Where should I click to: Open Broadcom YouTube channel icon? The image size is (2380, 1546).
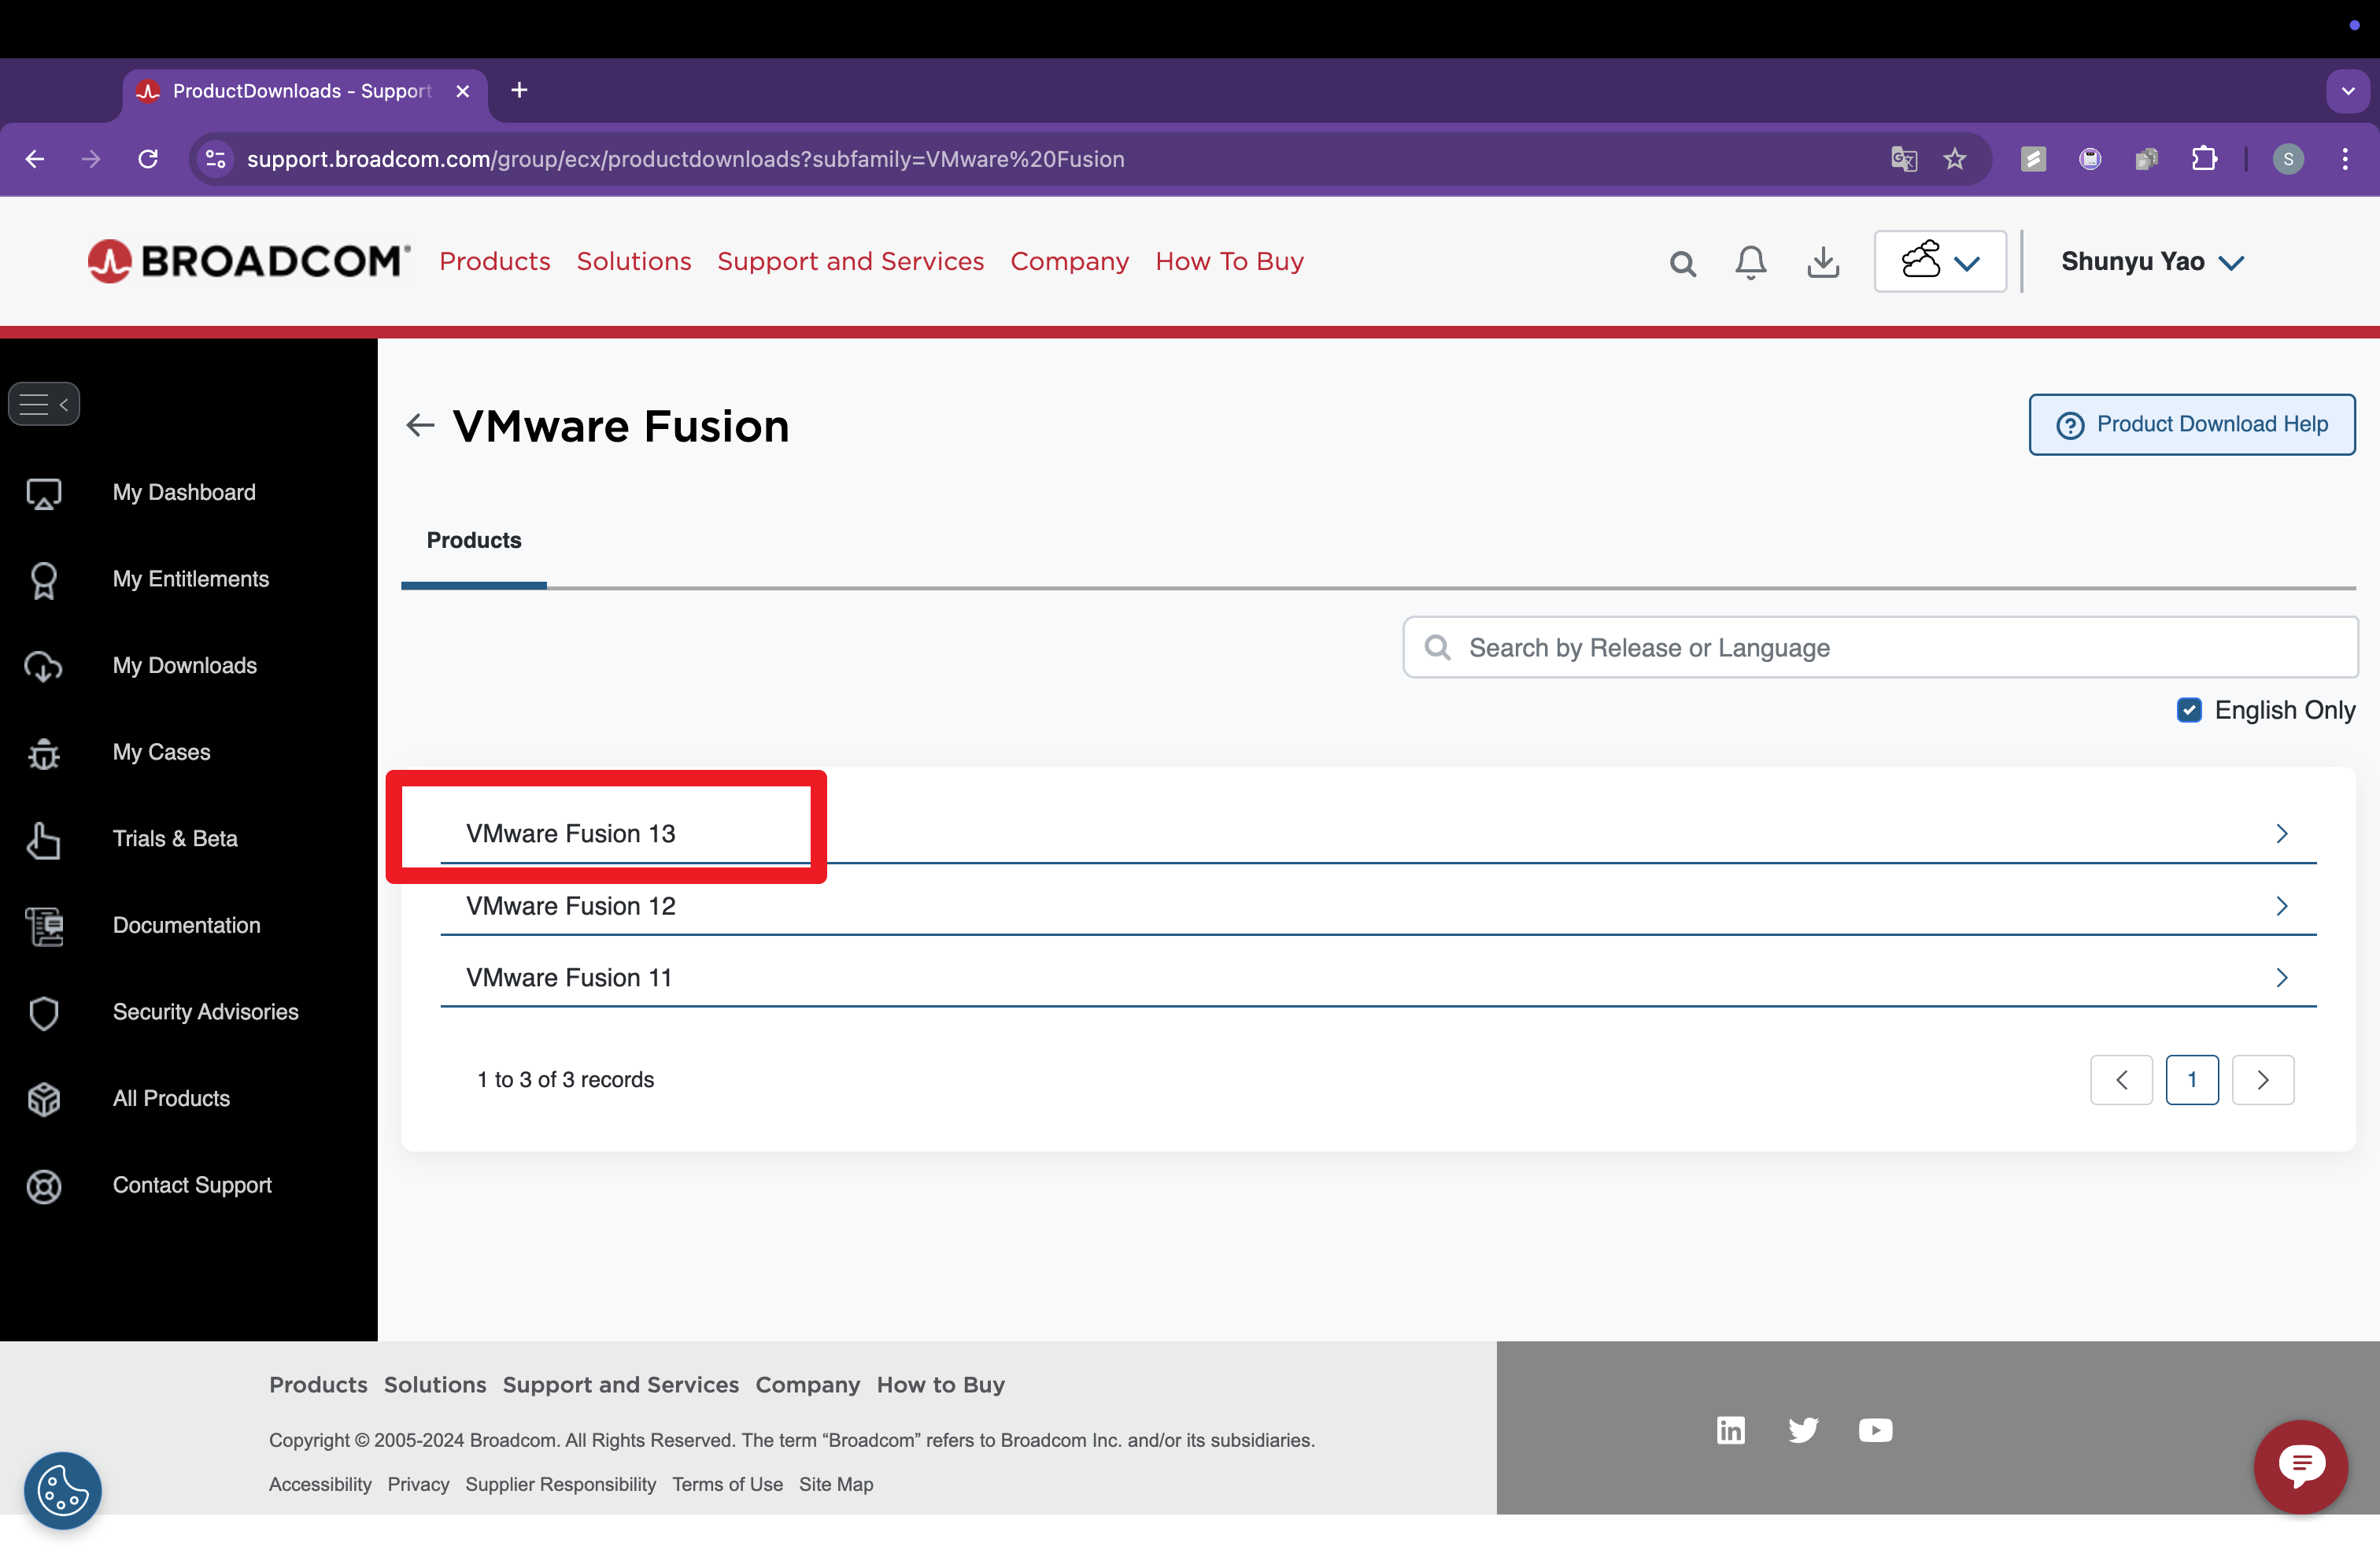click(1875, 1430)
